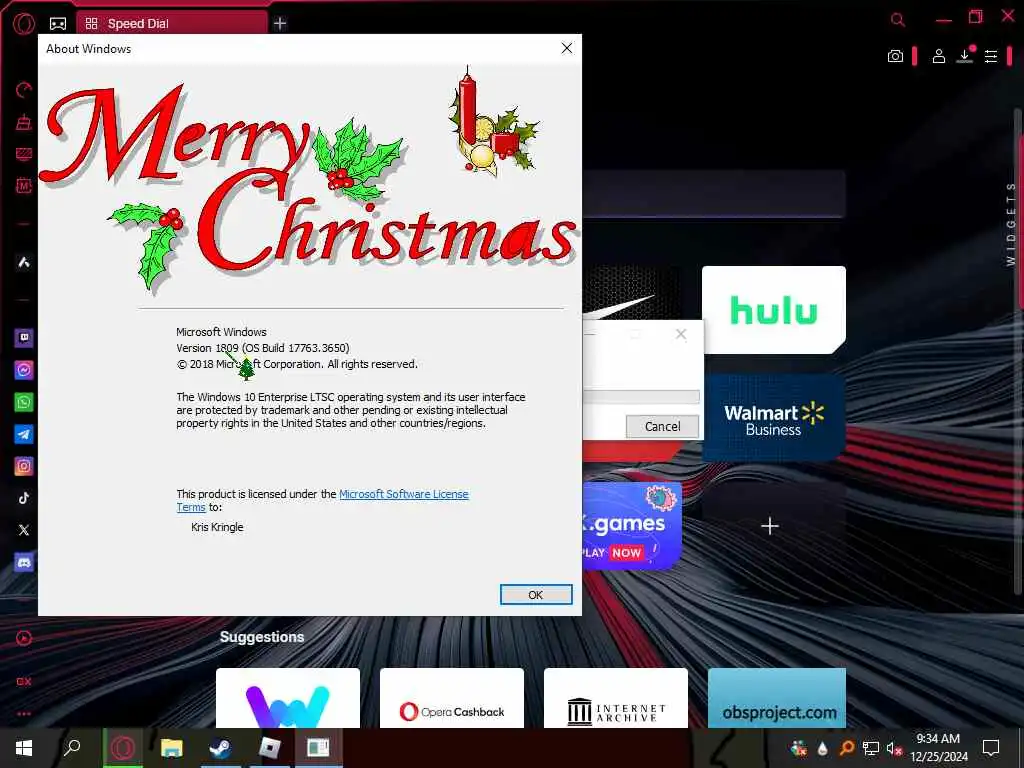Open the obsproject.com suggestion
This screenshot has width=1024, height=768.
pyautogui.click(x=777, y=698)
